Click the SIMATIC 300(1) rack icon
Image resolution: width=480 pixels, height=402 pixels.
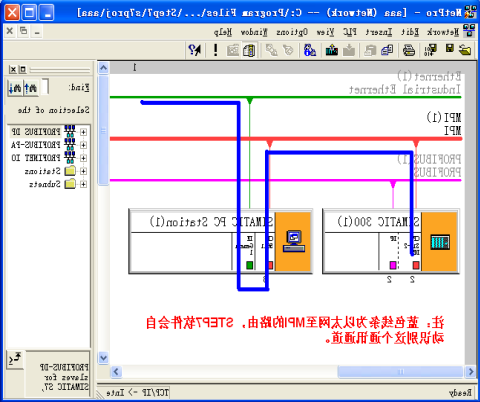tap(440, 242)
